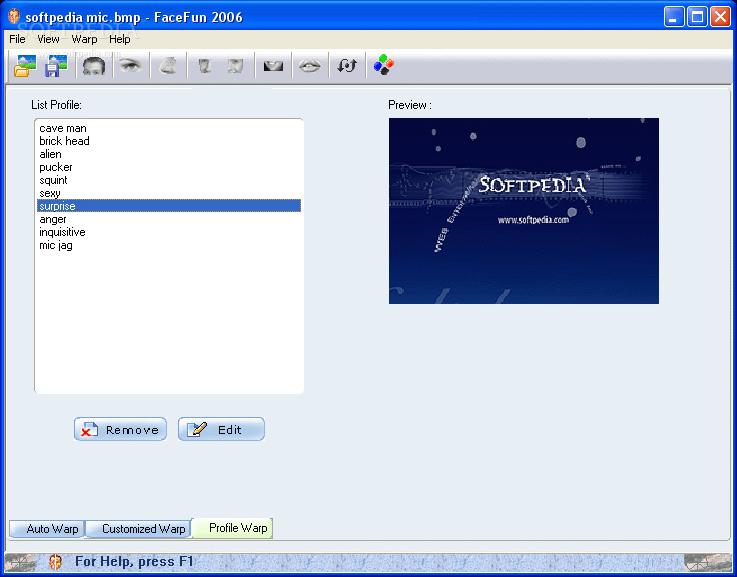Select the 'anger' profile
The image size is (737, 577).
169,219
